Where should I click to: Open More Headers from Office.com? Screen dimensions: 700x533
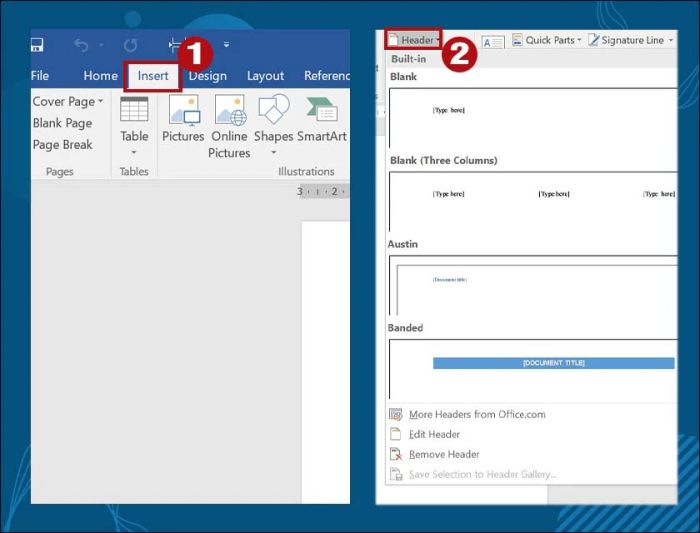pos(476,414)
